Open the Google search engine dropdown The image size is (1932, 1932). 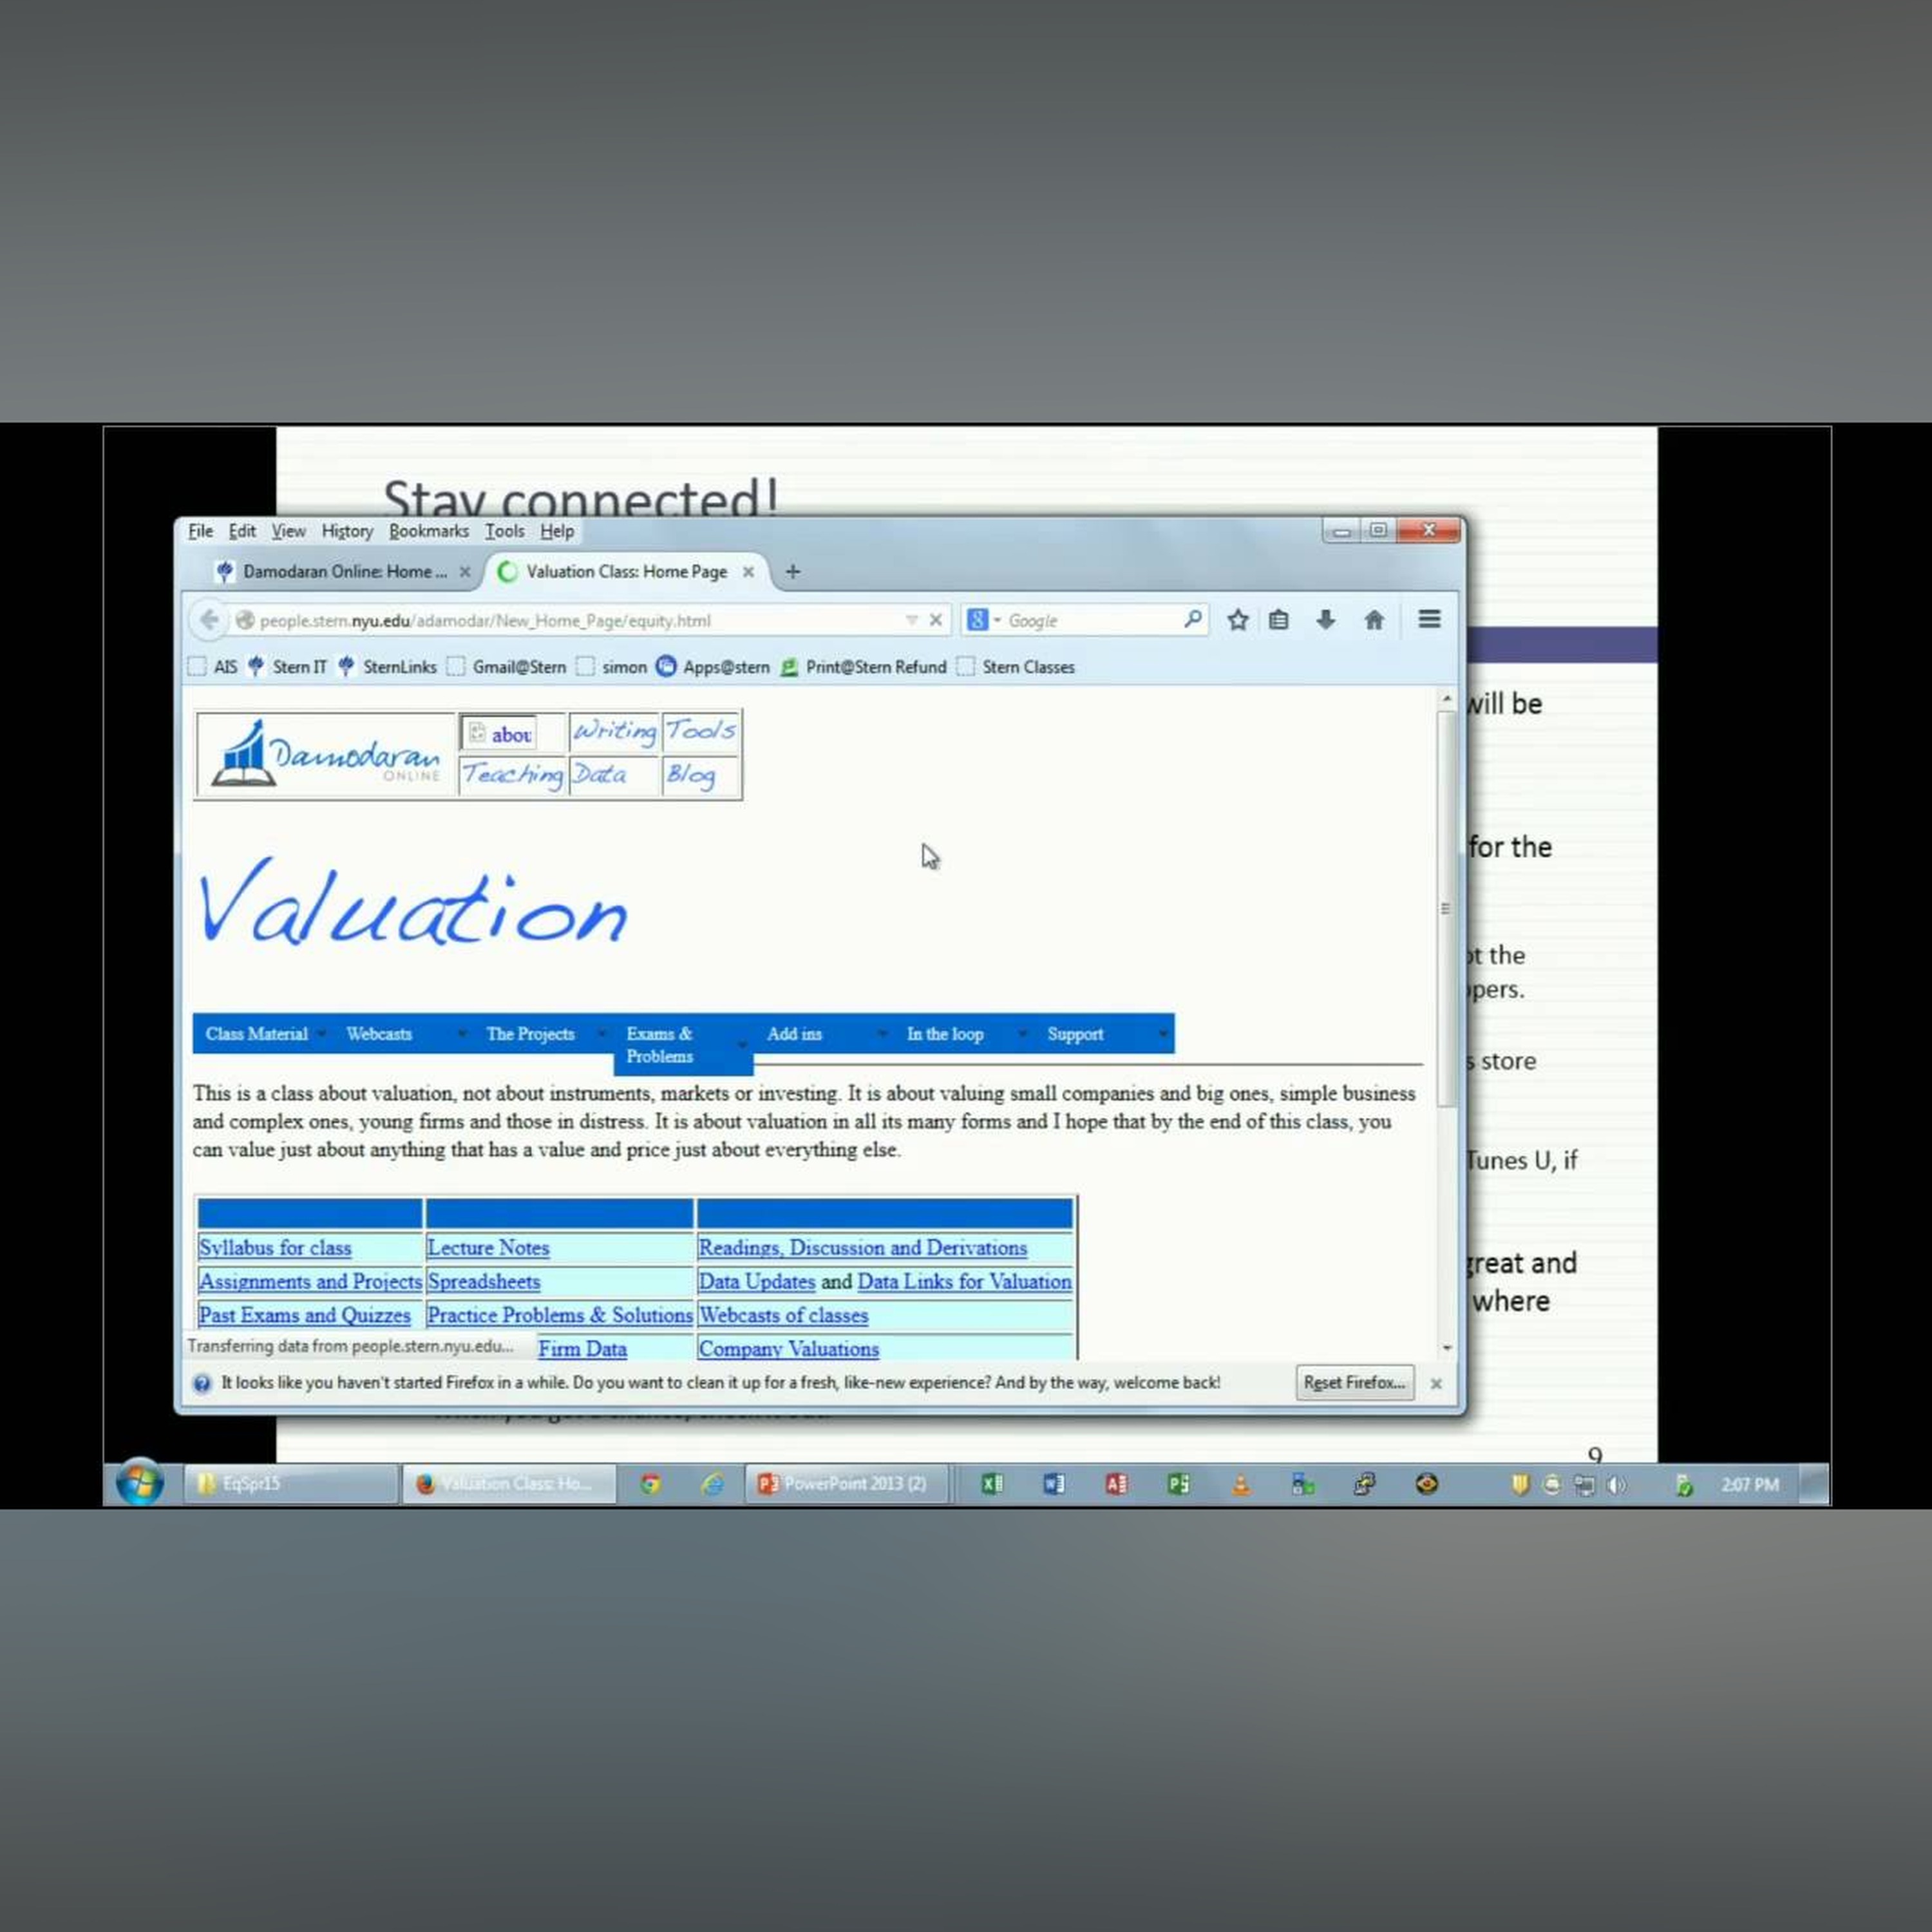(984, 620)
